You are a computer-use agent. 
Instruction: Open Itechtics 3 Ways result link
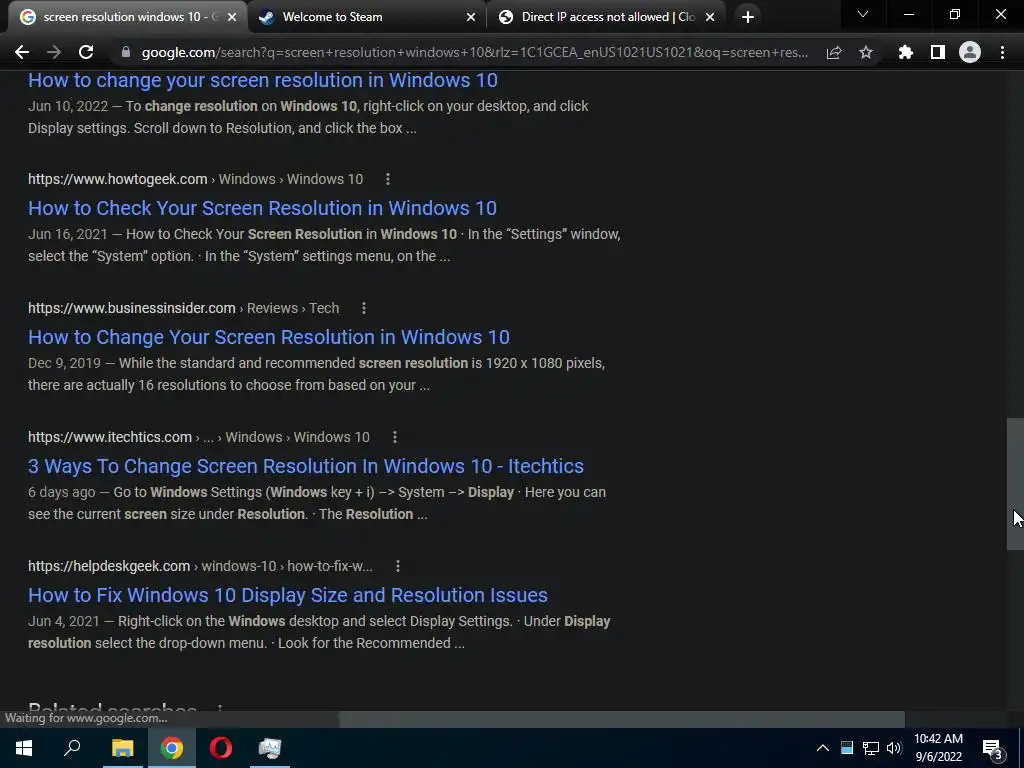(x=306, y=466)
